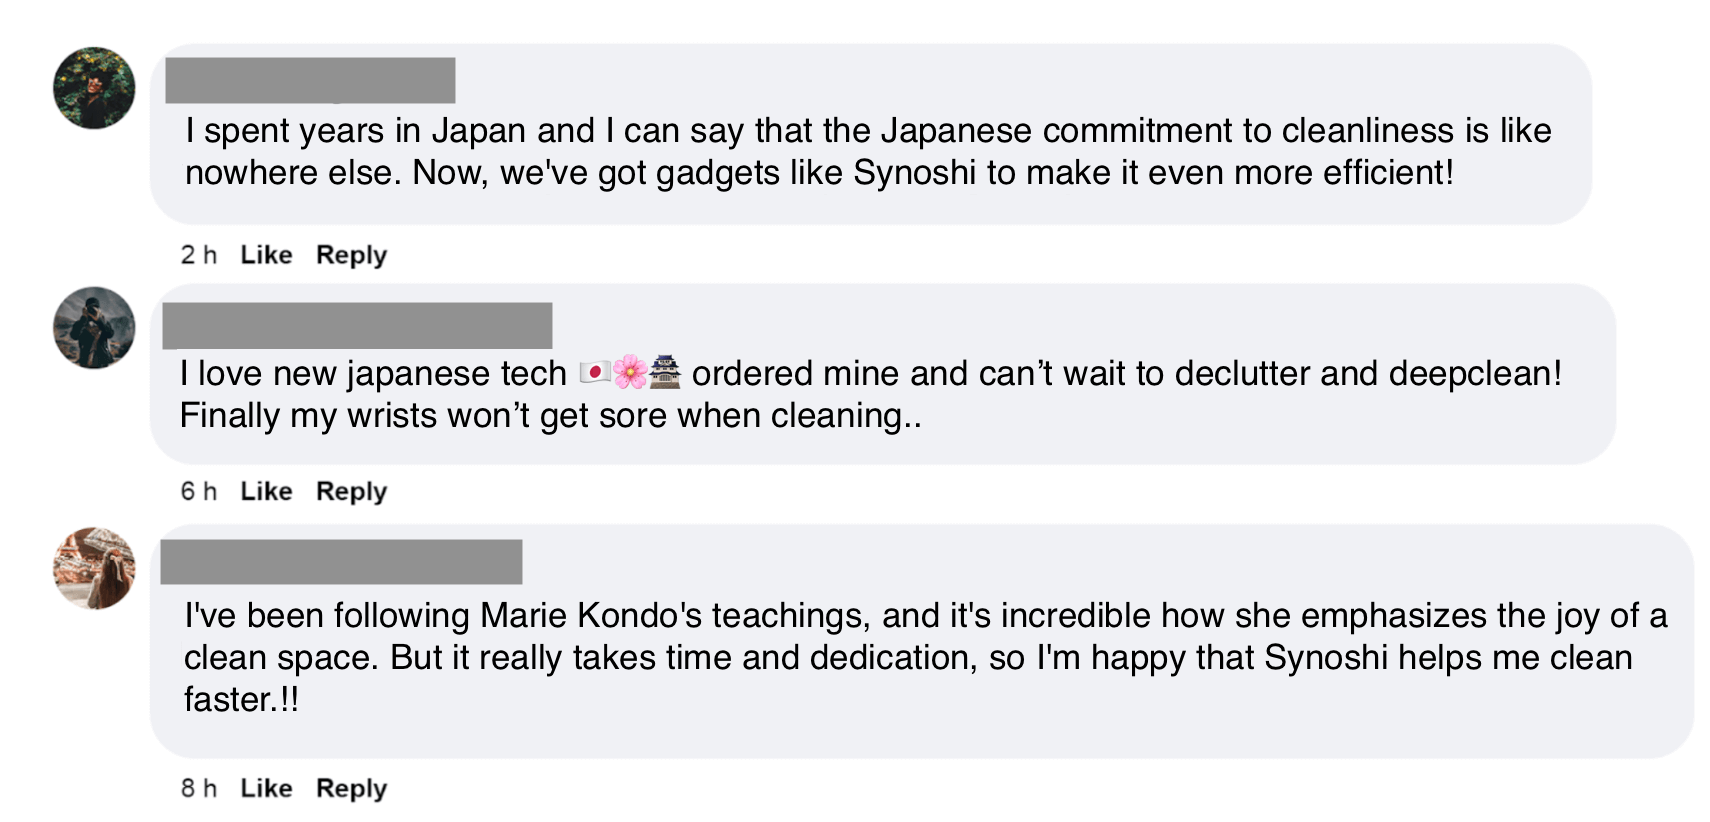Click the Japanese castle emoji
Viewport: 1710px width, 822px height.
(665, 373)
